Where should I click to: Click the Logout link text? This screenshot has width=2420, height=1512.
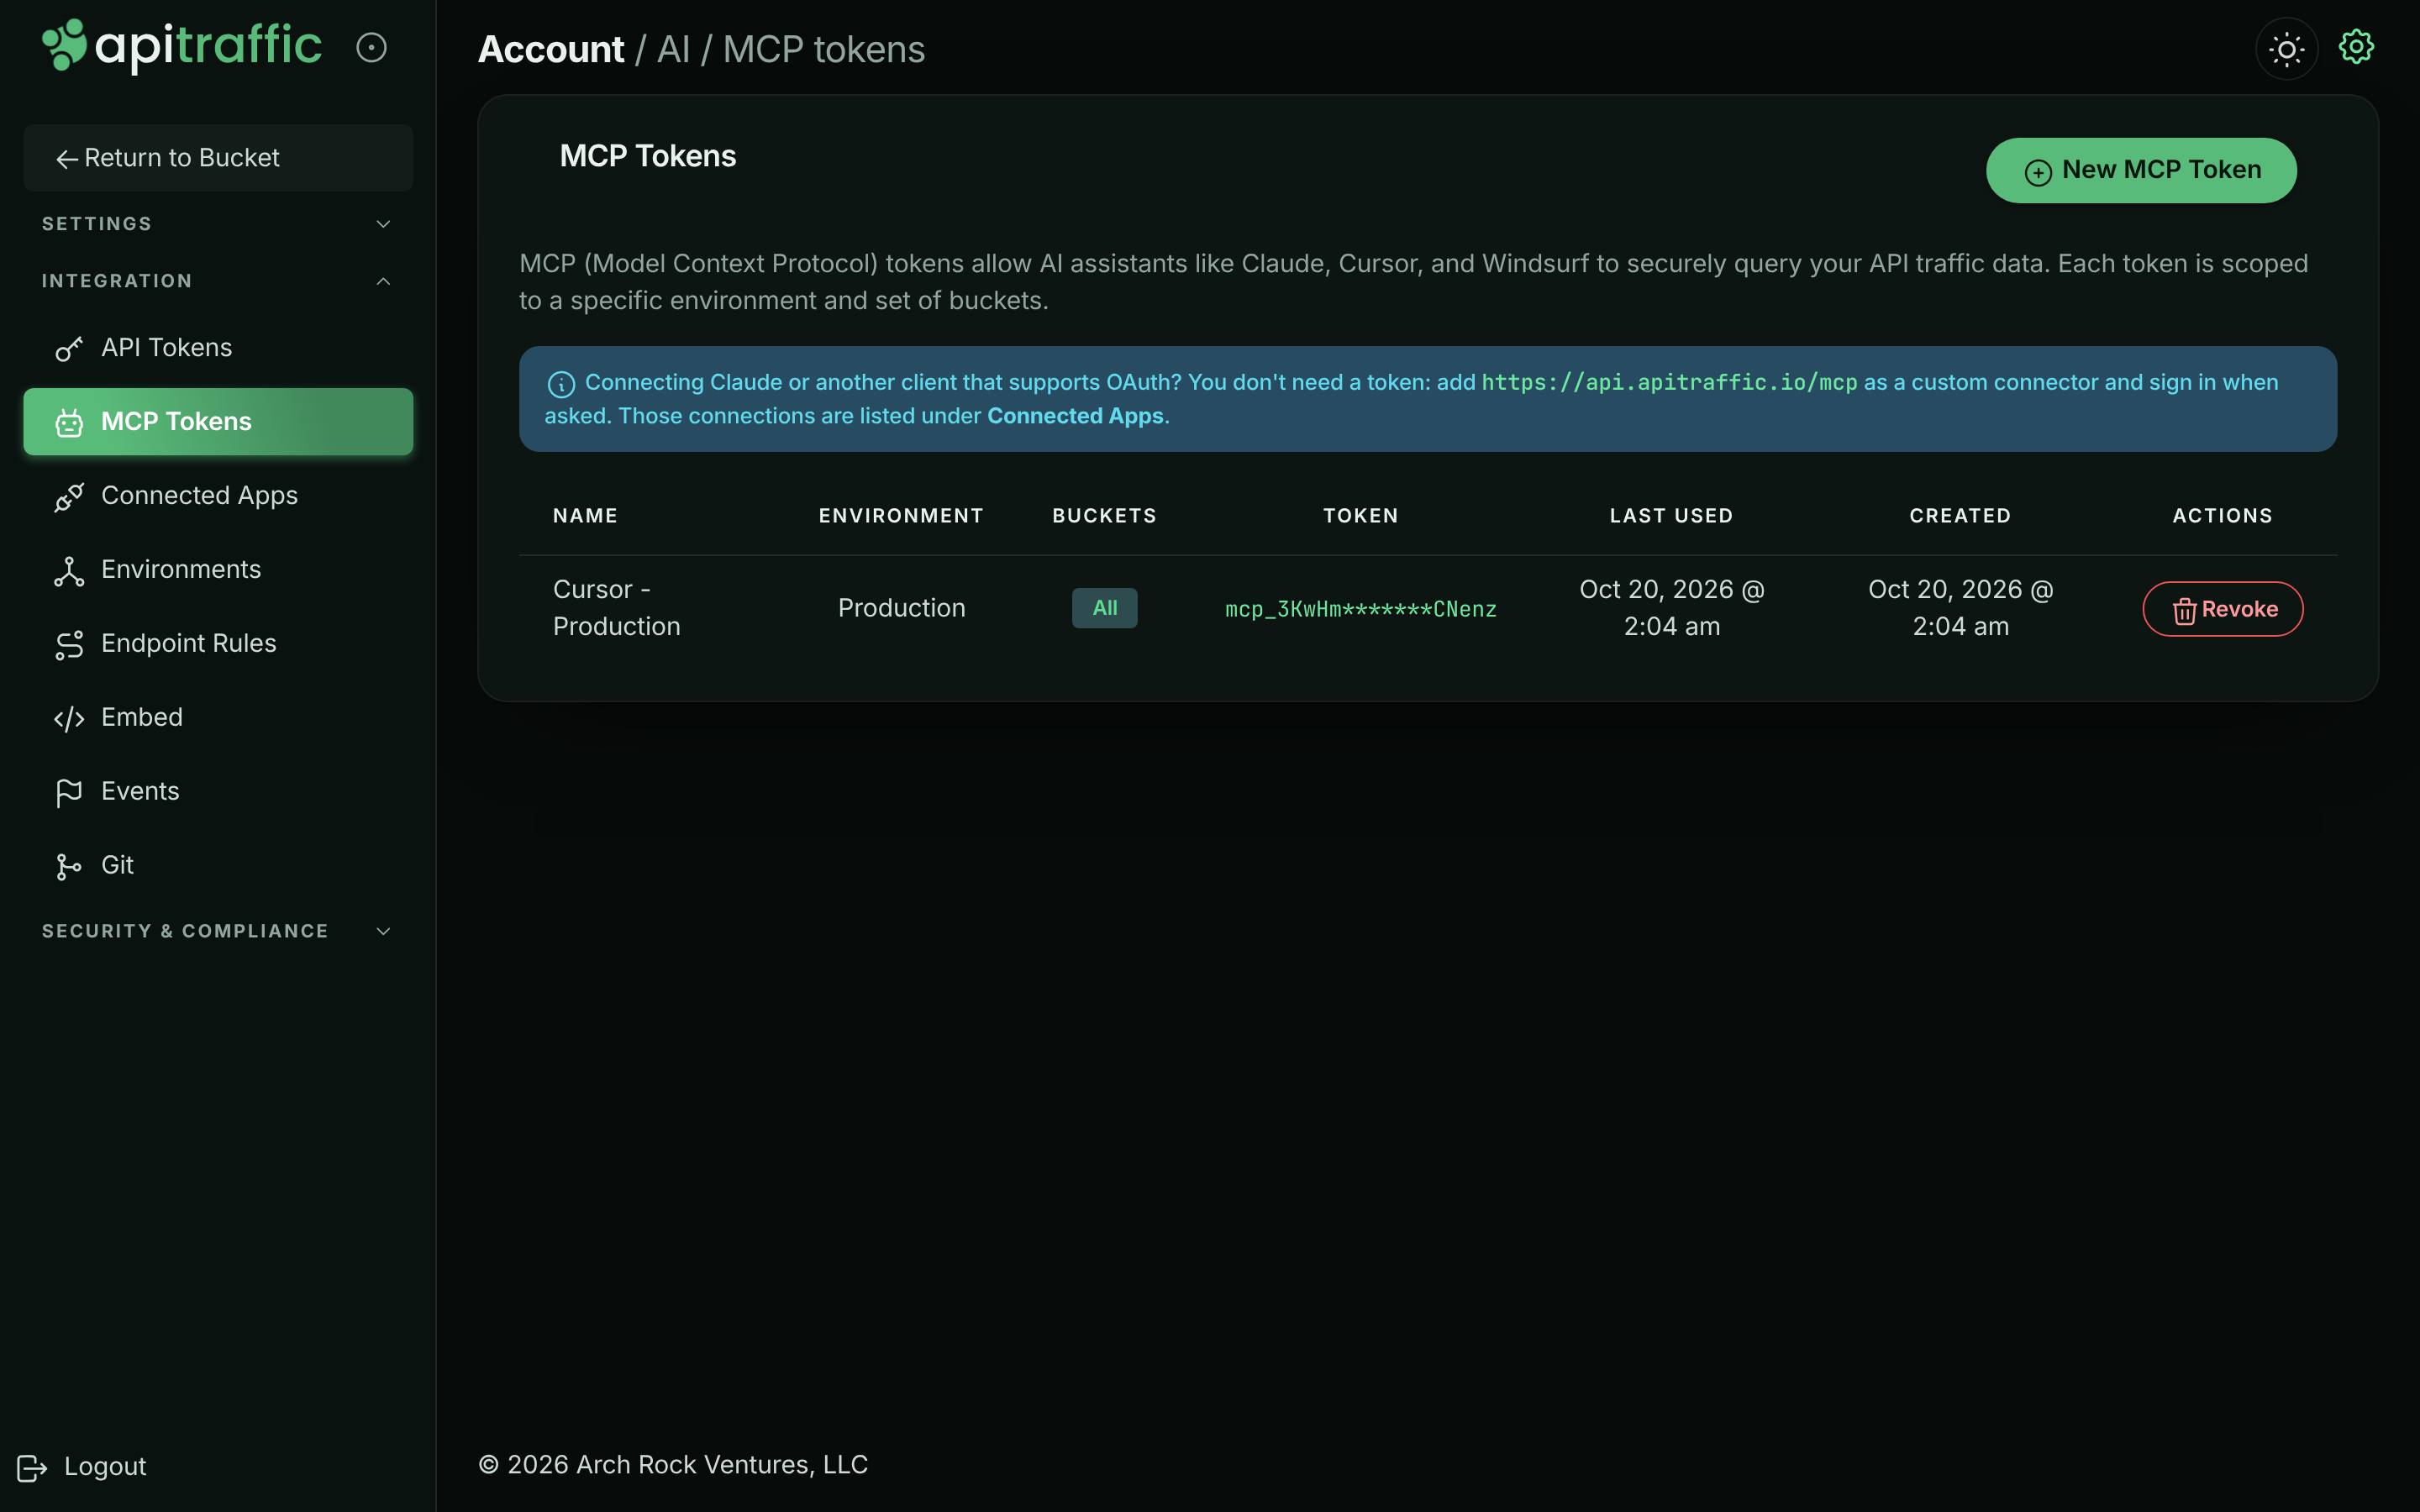coord(105,1466)
